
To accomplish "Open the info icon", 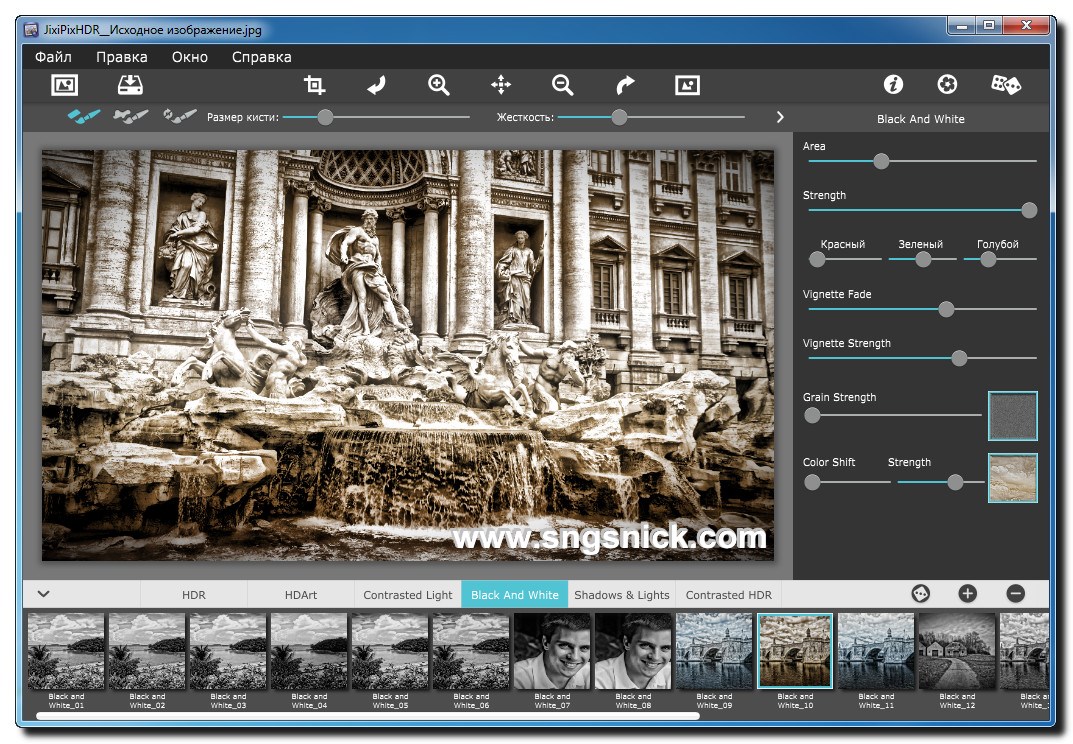I will [893, 84].
